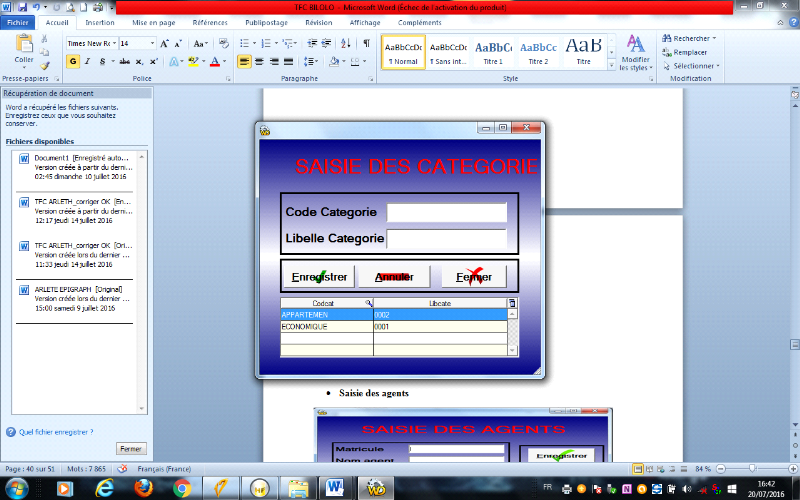This screenshot has width=800, height=500.
Task: Expand the bullets list dropdown arrow
Action: 254,43
